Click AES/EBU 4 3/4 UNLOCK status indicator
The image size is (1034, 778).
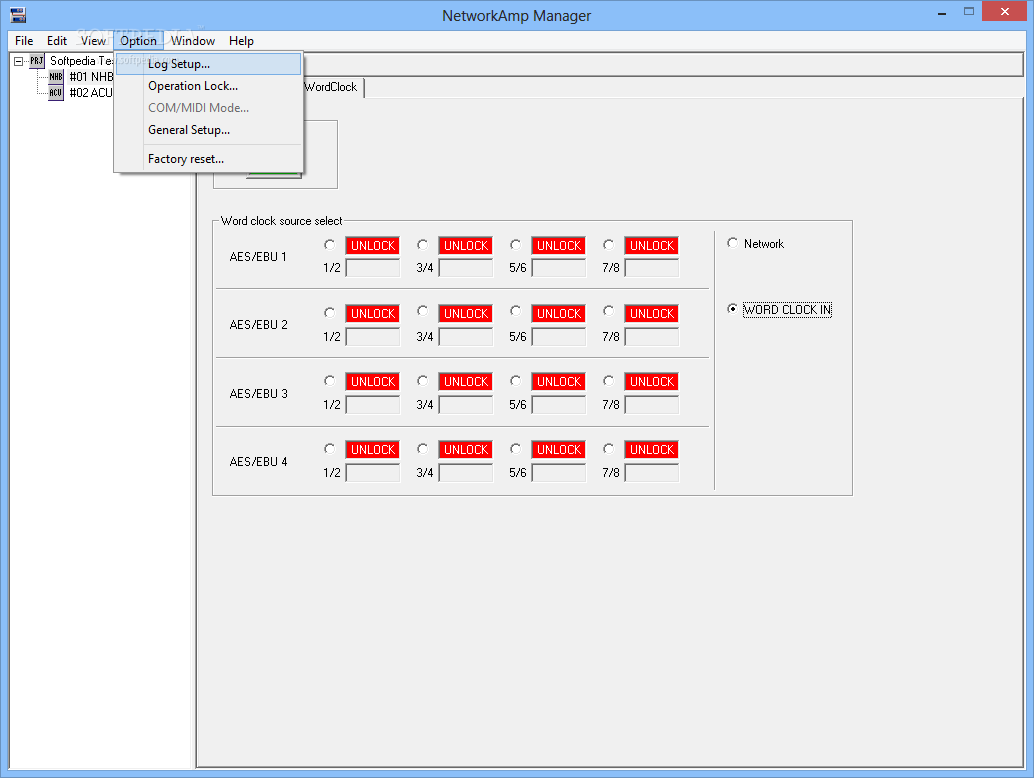(466, 450)
